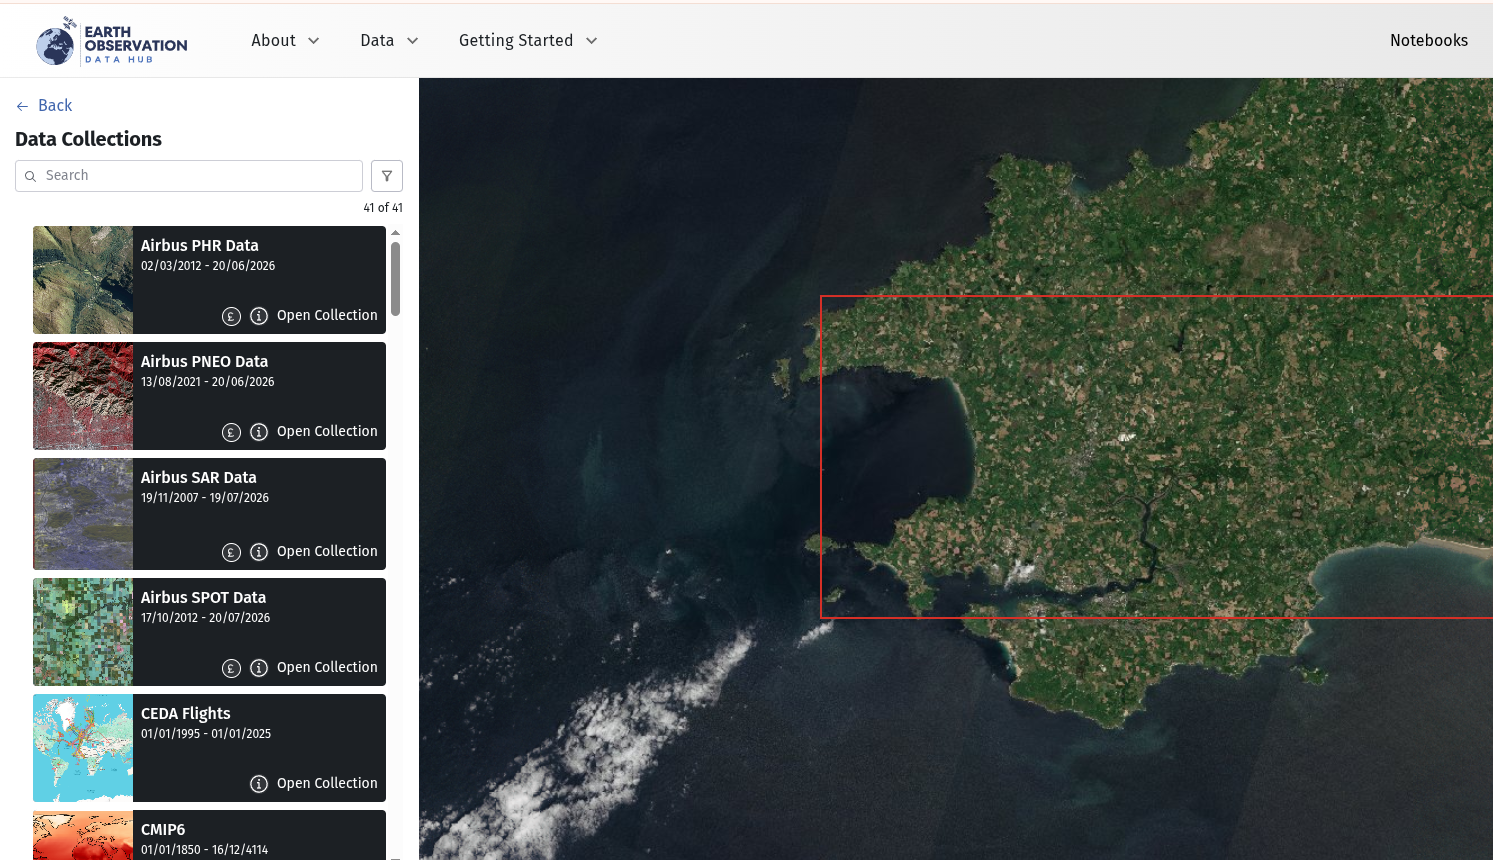Click the search magnifier icon
Image resolution: width=1493 pixels, height=860 pixels.
click(30, 176)
